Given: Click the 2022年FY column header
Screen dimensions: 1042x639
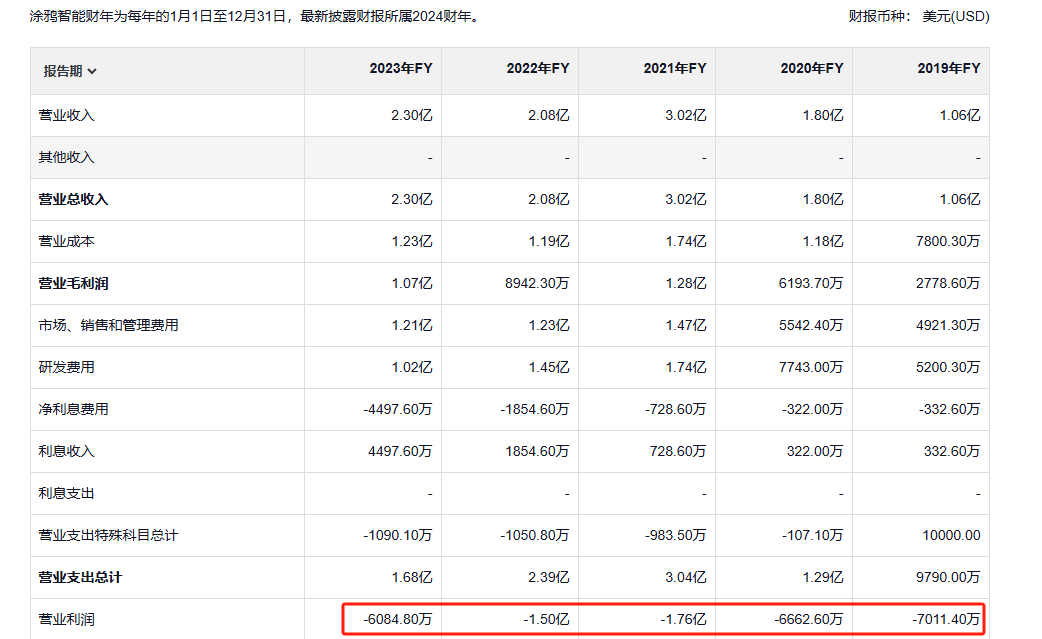Looking at the screenshot, I should coord(538,68).
